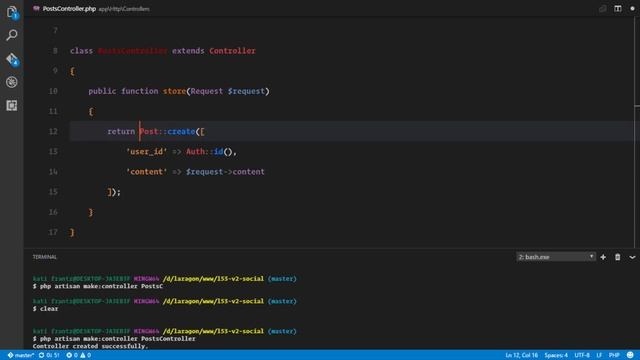The image size is (640, 360).
Task: Click the warnings count icon in status bar
Action: coord(85,355)
